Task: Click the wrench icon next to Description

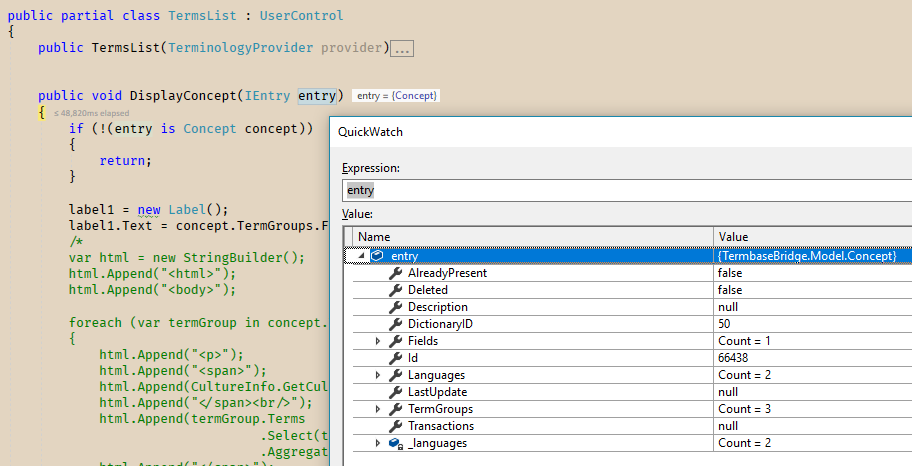Action: pyautogui.click(x=395, y=307)
